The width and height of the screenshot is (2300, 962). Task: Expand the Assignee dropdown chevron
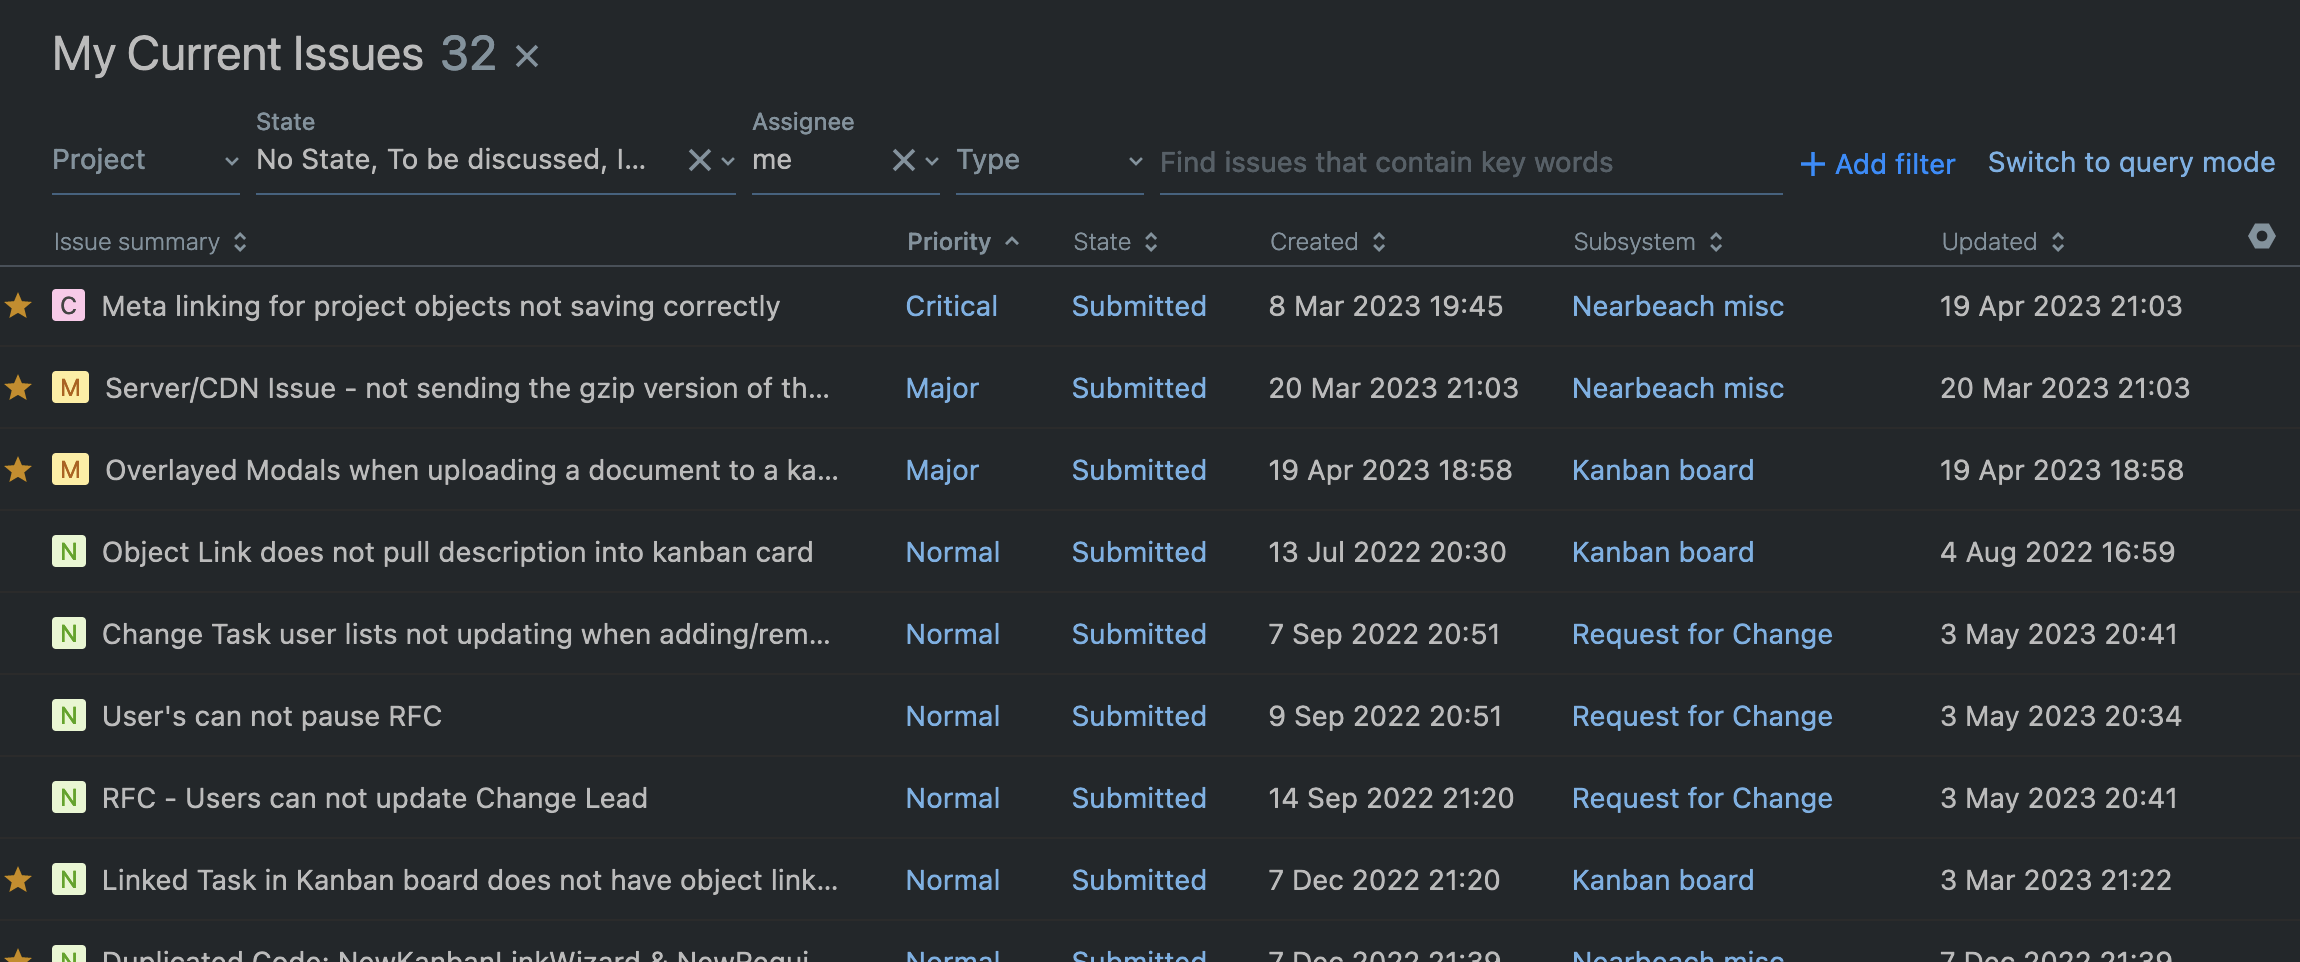[x=932, y=161]
